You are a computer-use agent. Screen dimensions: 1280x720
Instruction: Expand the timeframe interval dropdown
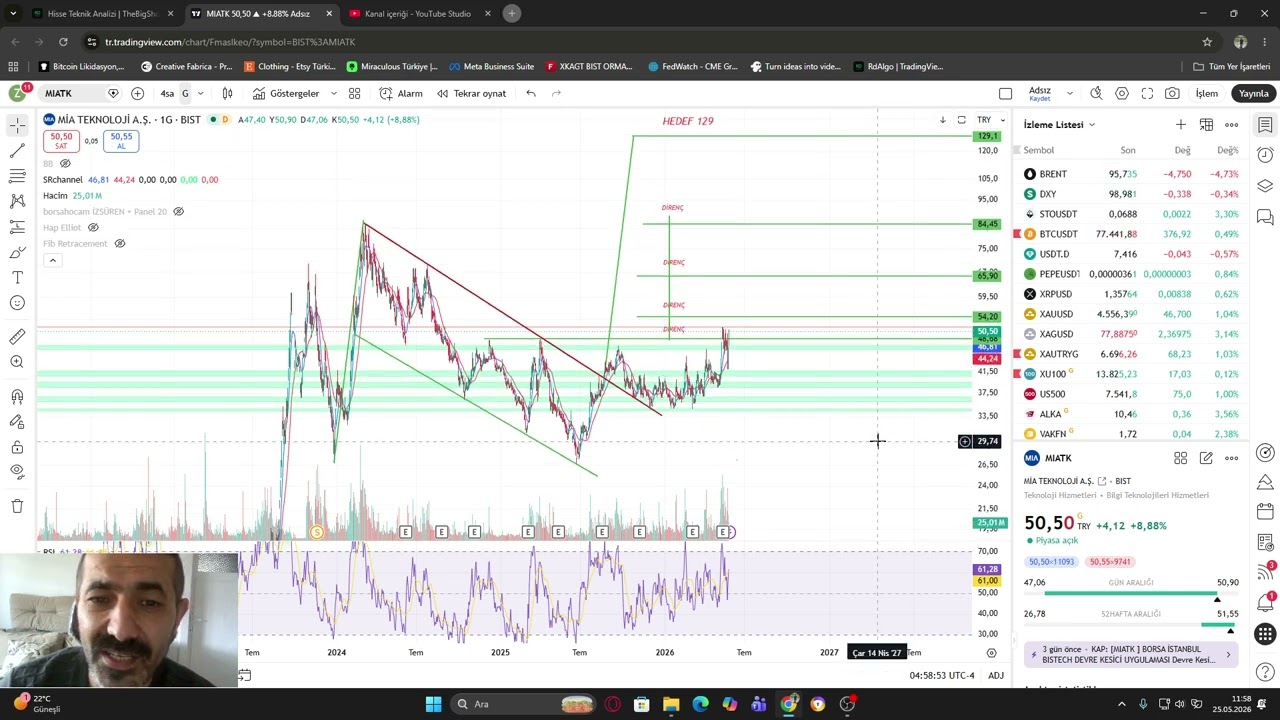pyautogui.click(x=200, y=93)
